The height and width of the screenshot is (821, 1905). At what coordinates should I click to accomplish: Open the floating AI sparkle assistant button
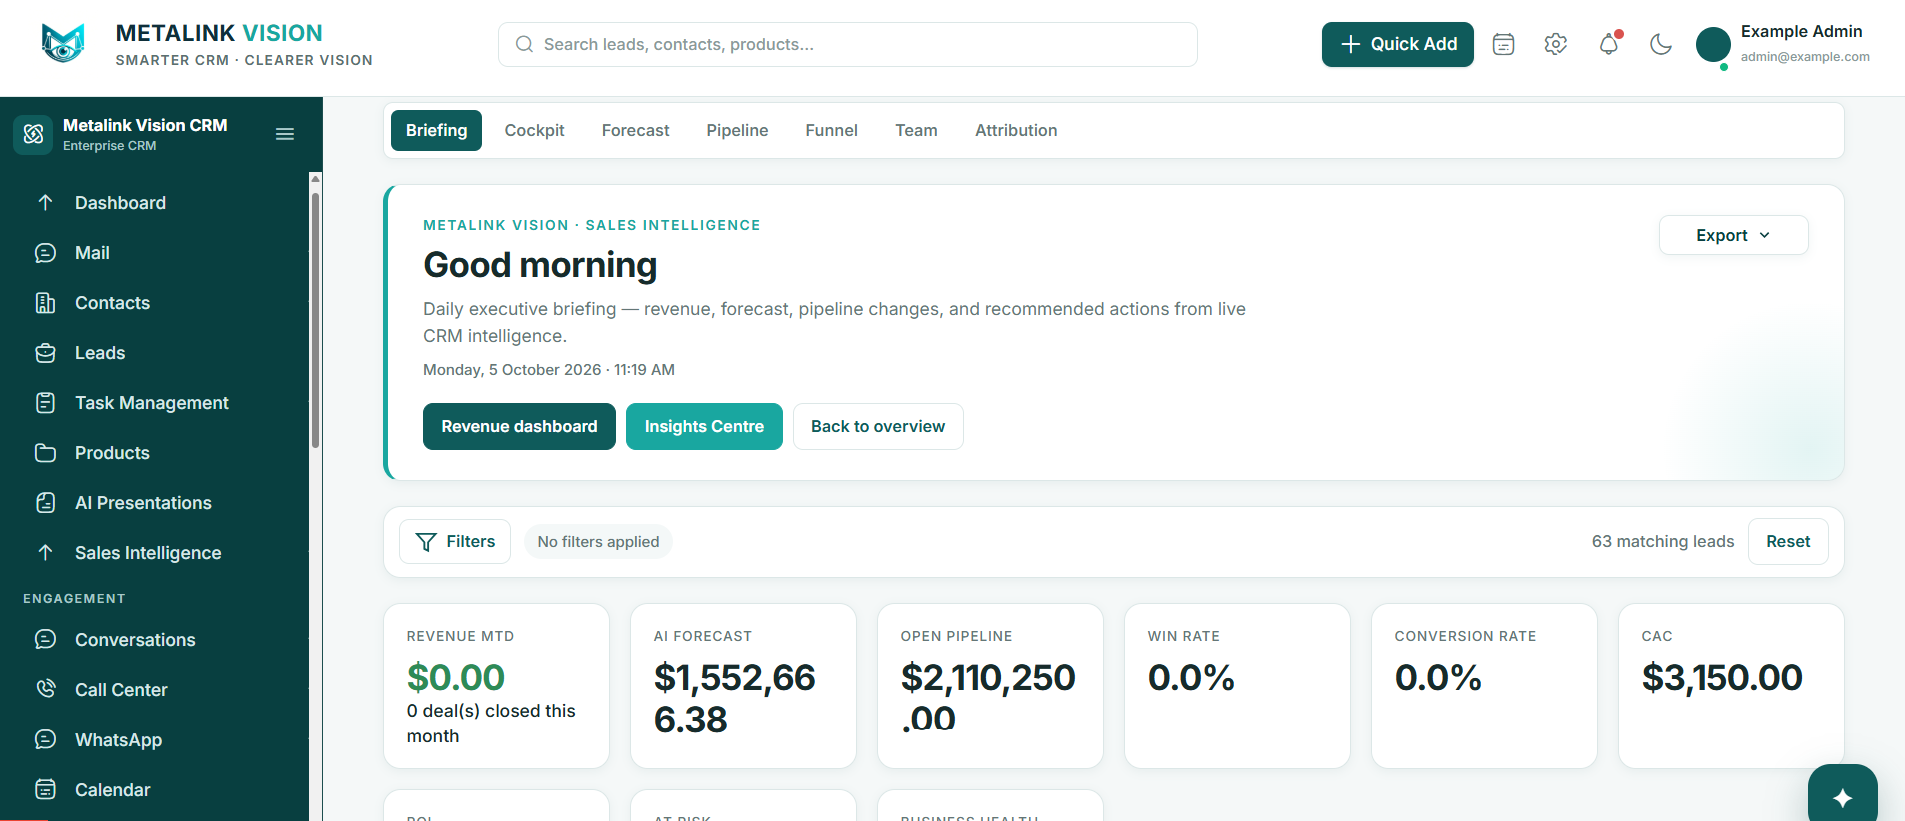tap(1842, 796)
